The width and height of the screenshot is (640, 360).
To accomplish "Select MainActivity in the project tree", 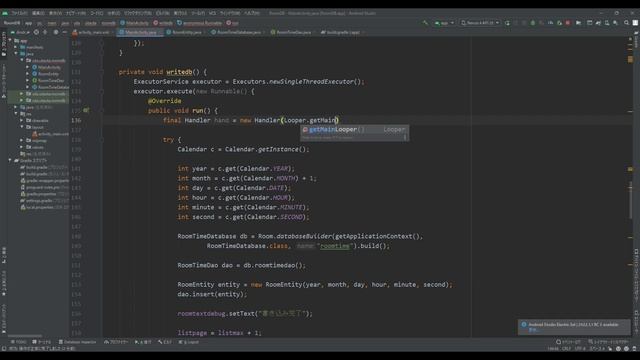I will pyautogui.click(x=47, y=67).
